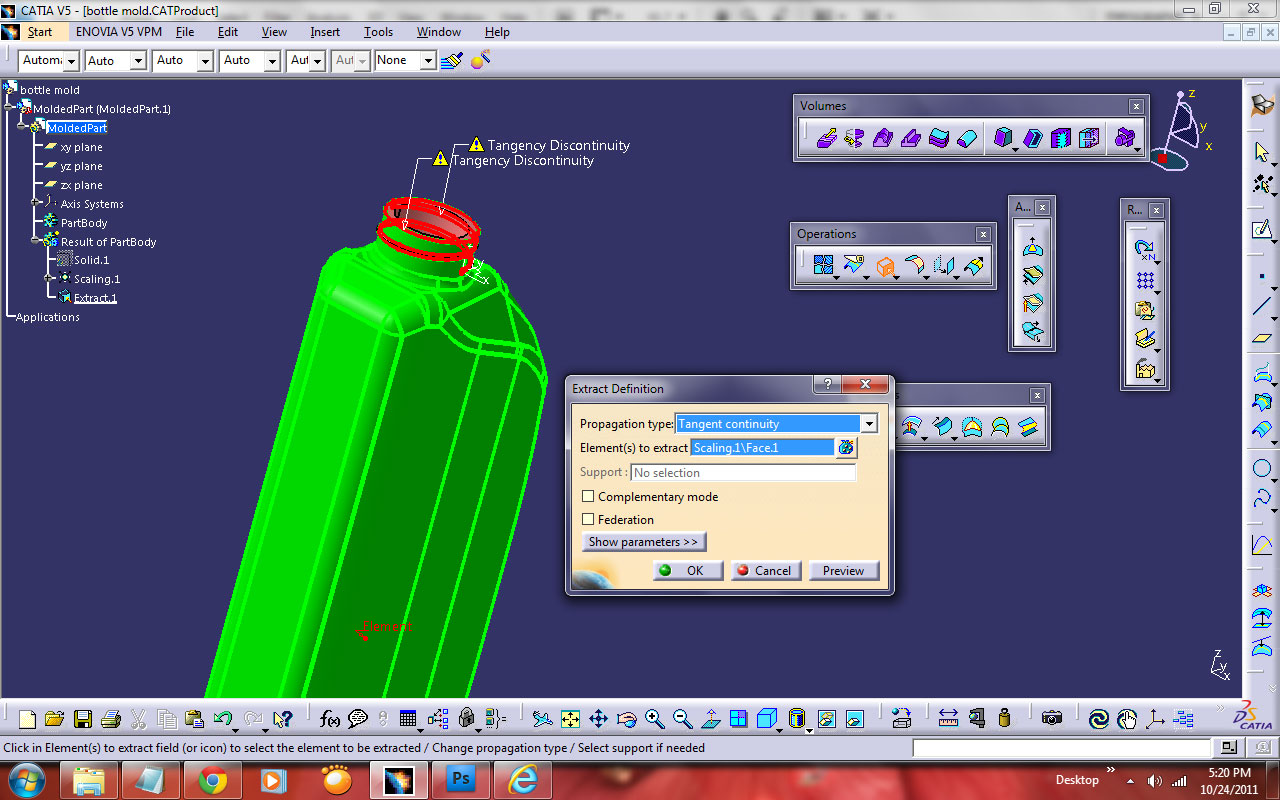Click the Volume Extrude icon in Volumes toolbar
Viewport: 1280px width, 800px height.
click(827, 138)
